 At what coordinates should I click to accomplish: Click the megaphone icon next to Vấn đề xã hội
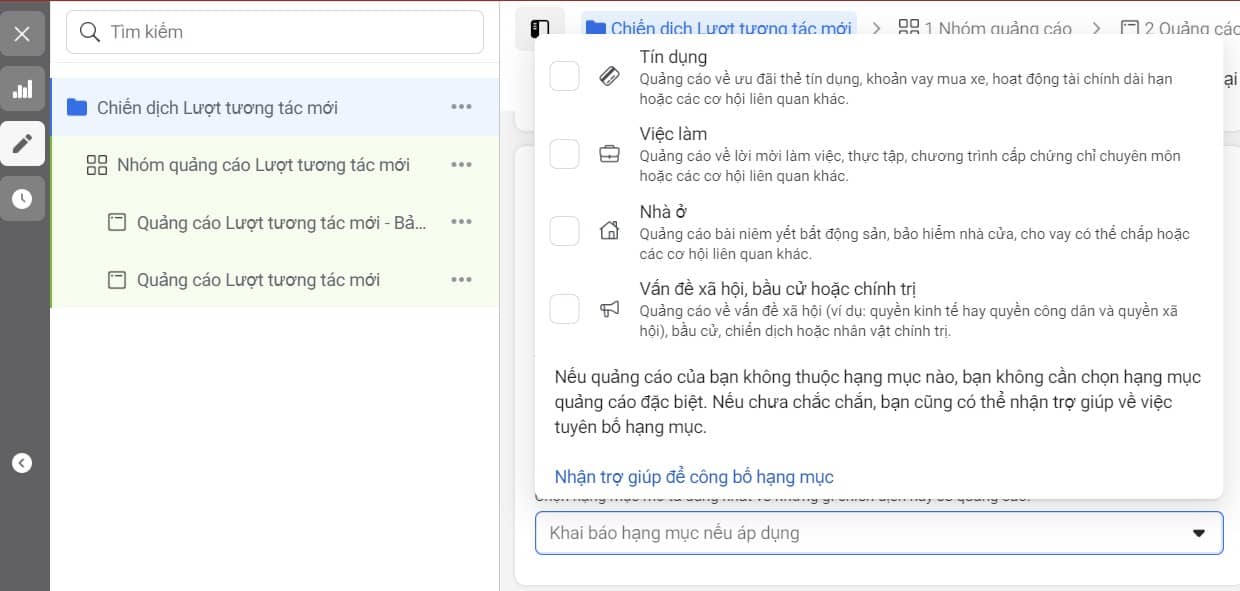point(609,309)
